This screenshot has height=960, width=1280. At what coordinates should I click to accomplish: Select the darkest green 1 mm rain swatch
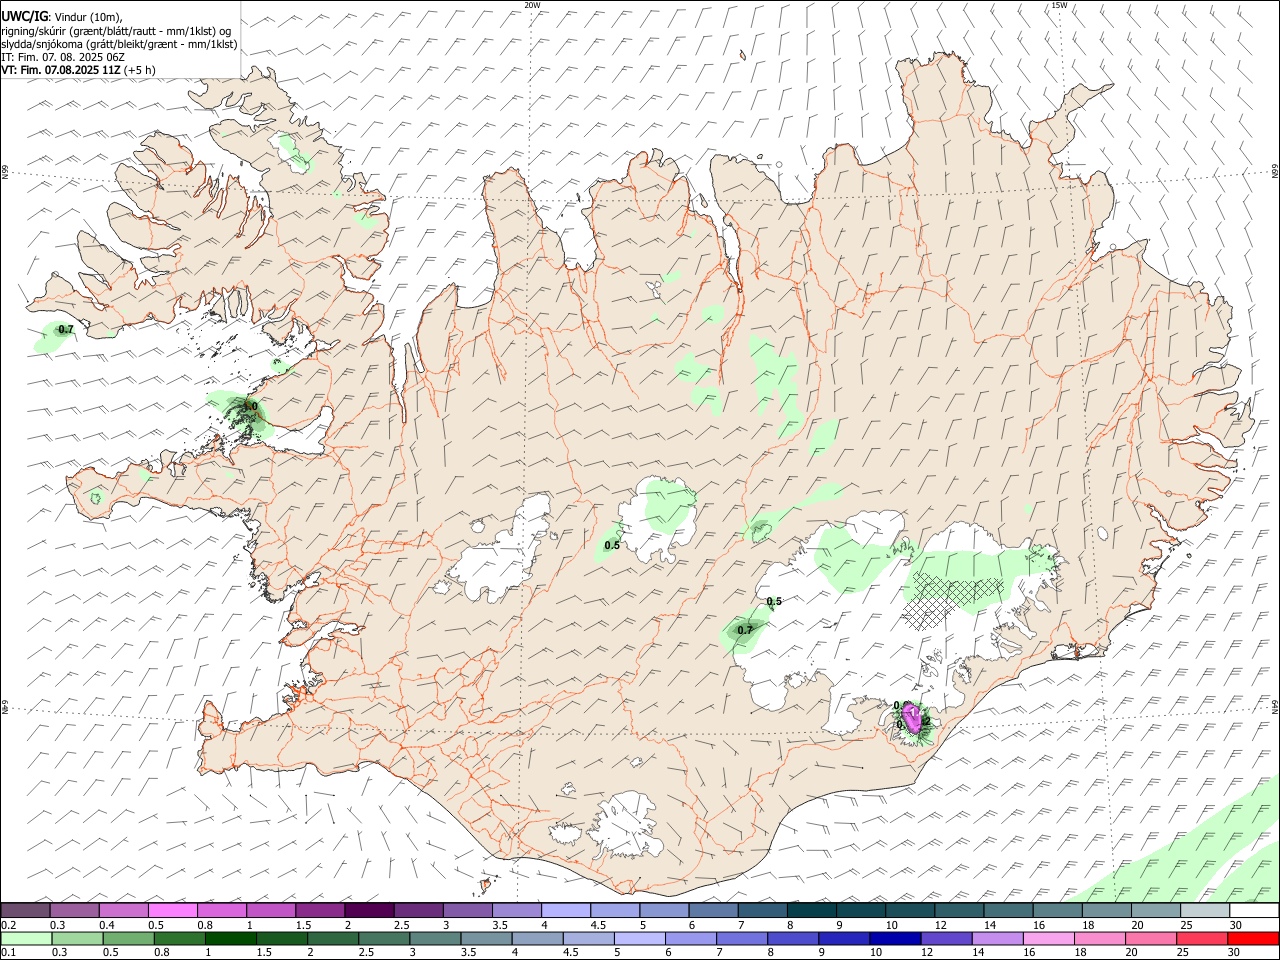coord(229,939)
